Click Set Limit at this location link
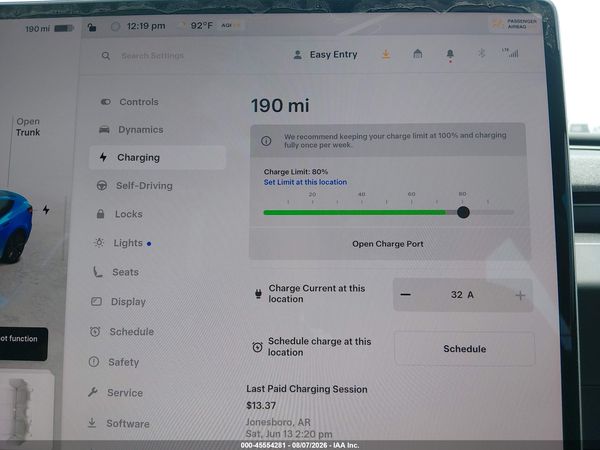 click(x=305, y=182)
